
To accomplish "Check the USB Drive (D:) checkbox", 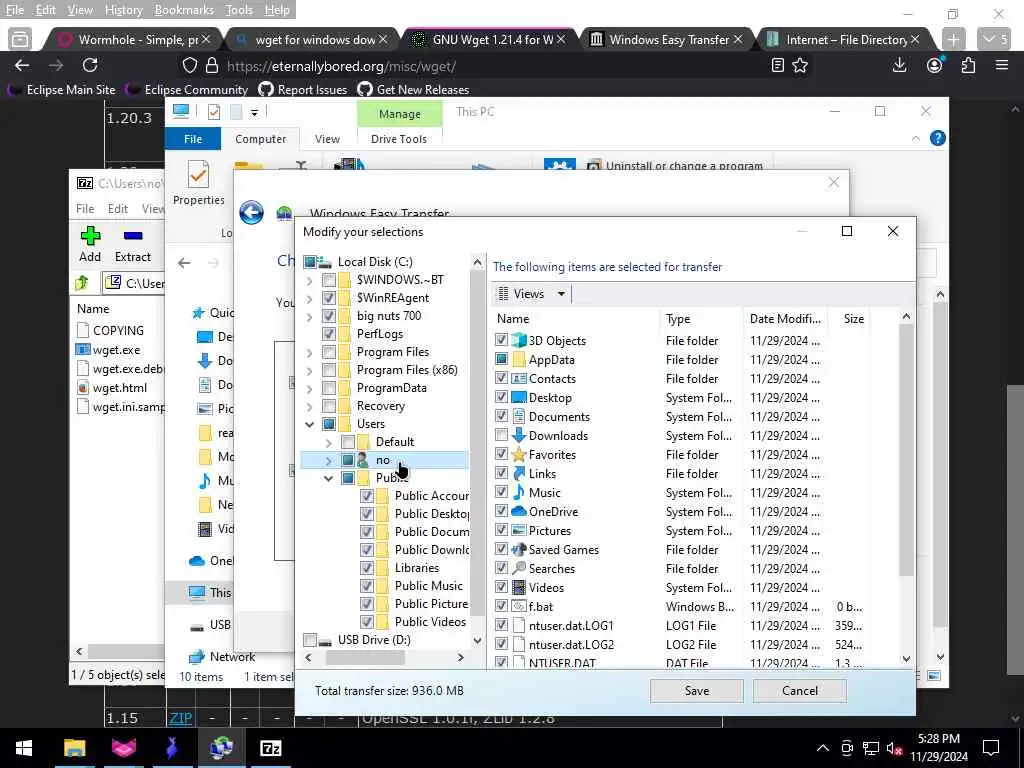I will click(x=310, y=640).
